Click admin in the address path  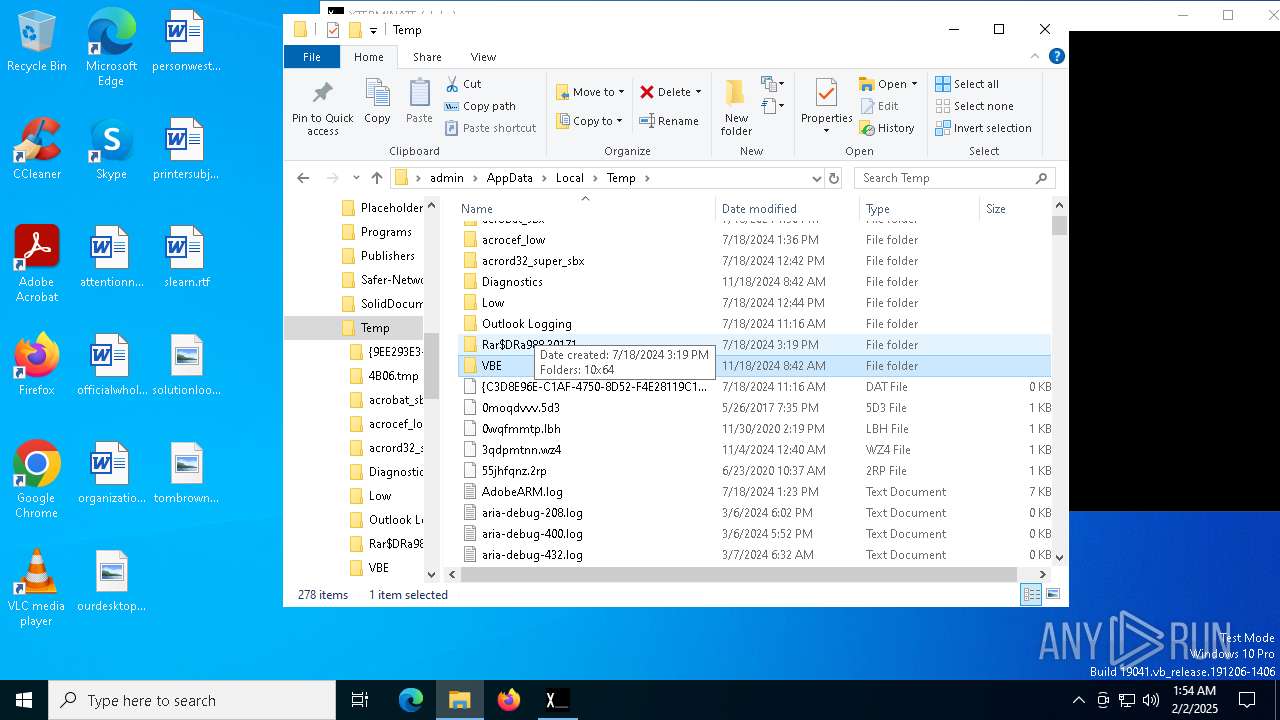click(447, 178)
